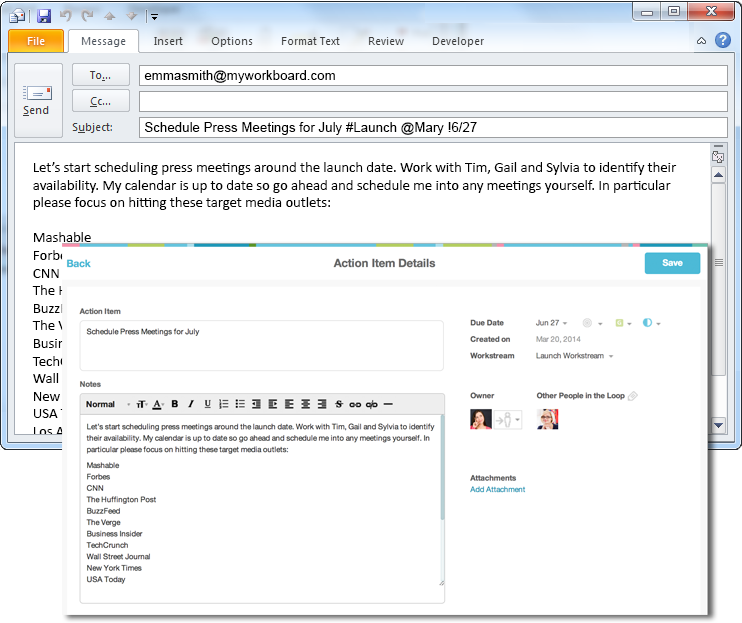This screenshot has height=623, width=742.
Task: Remove link in notes editor
Action: click(x=372, y=404)
